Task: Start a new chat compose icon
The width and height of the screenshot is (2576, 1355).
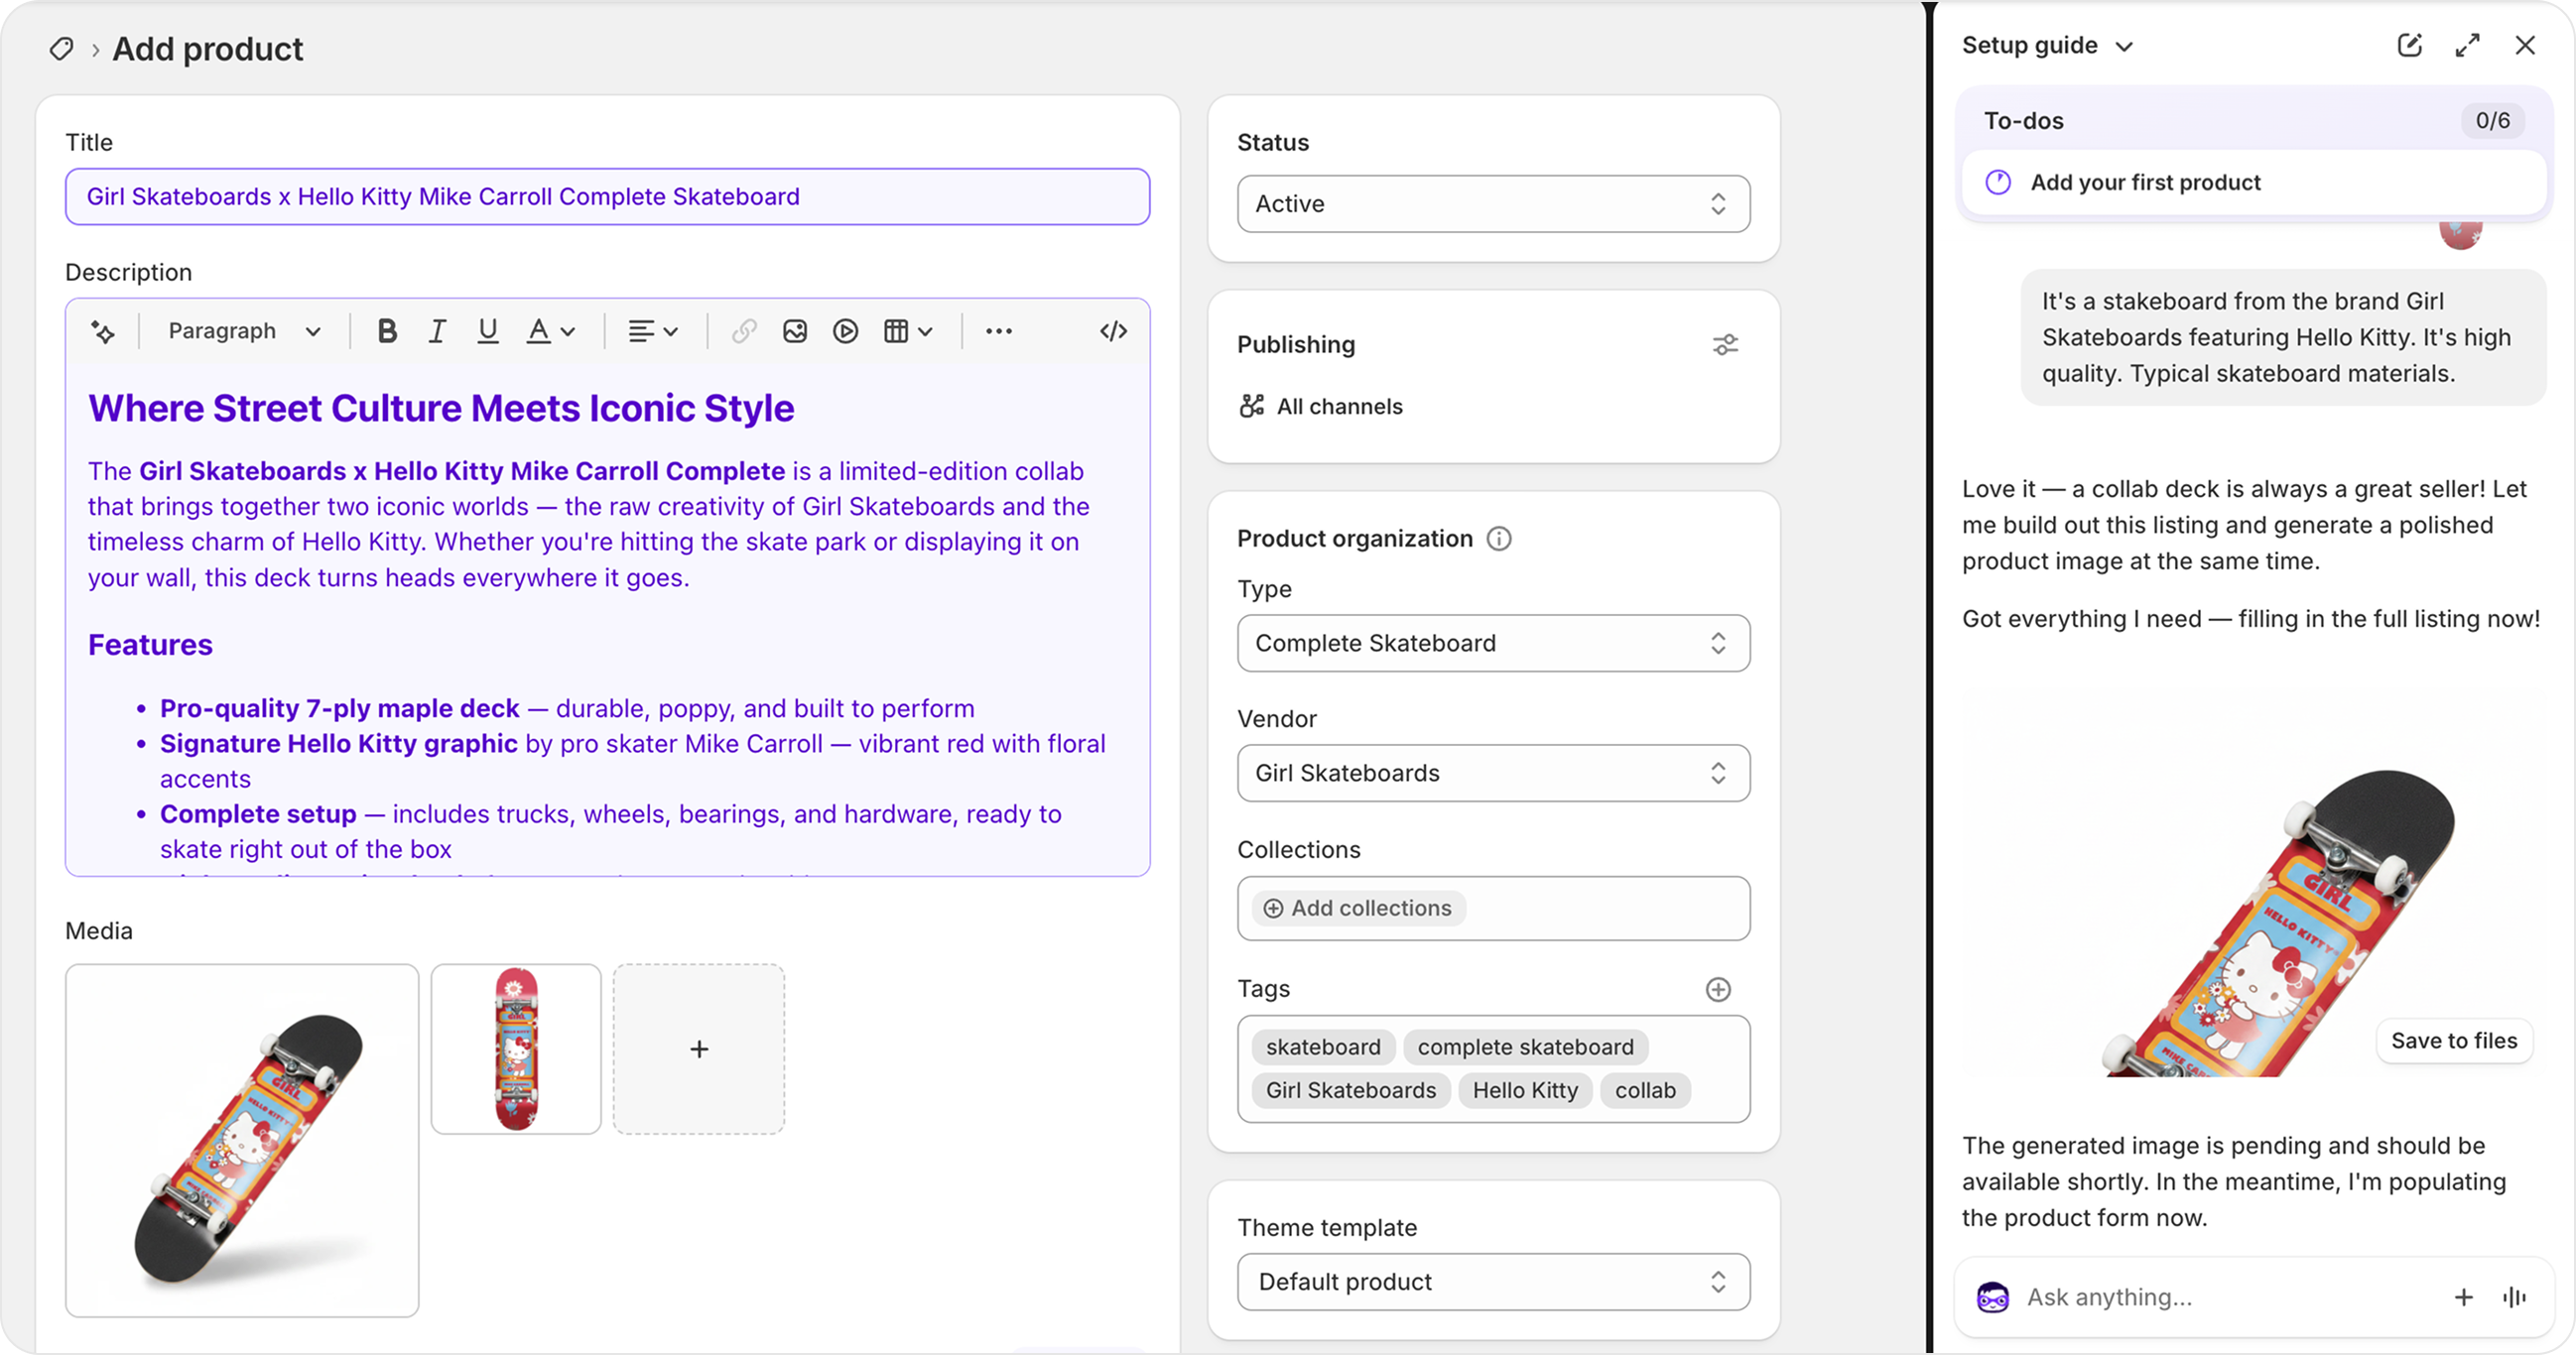Action: (2409, 45)
